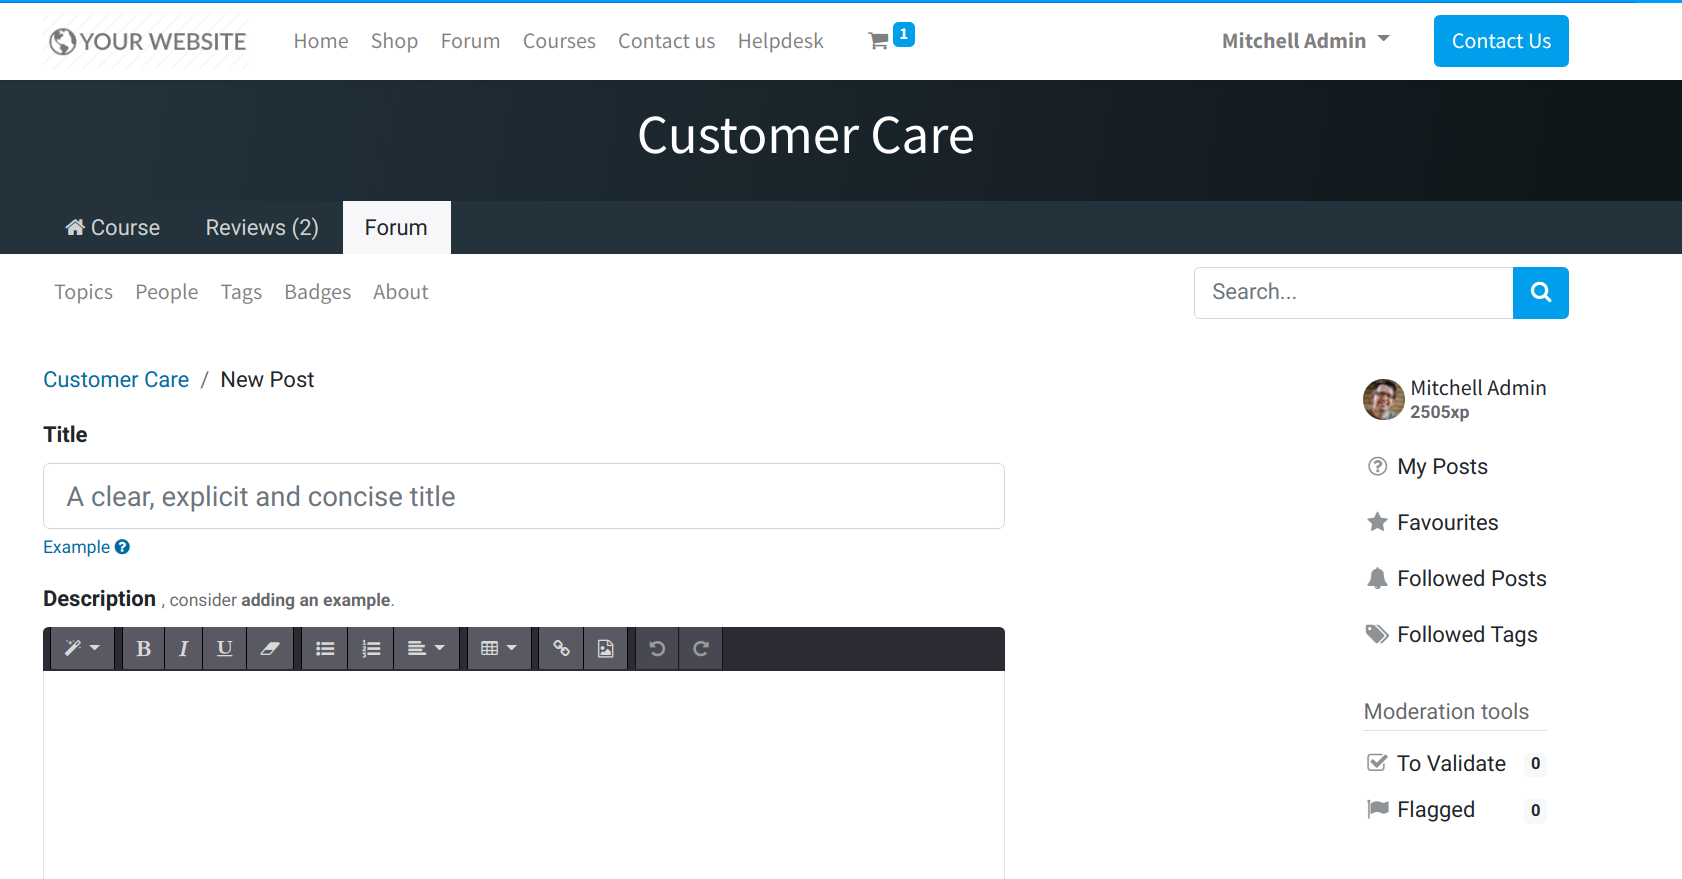Open Forum in the top navigation
Image resolution: width=1682 pixels, height=879 pixels.
tap(470, 41)
